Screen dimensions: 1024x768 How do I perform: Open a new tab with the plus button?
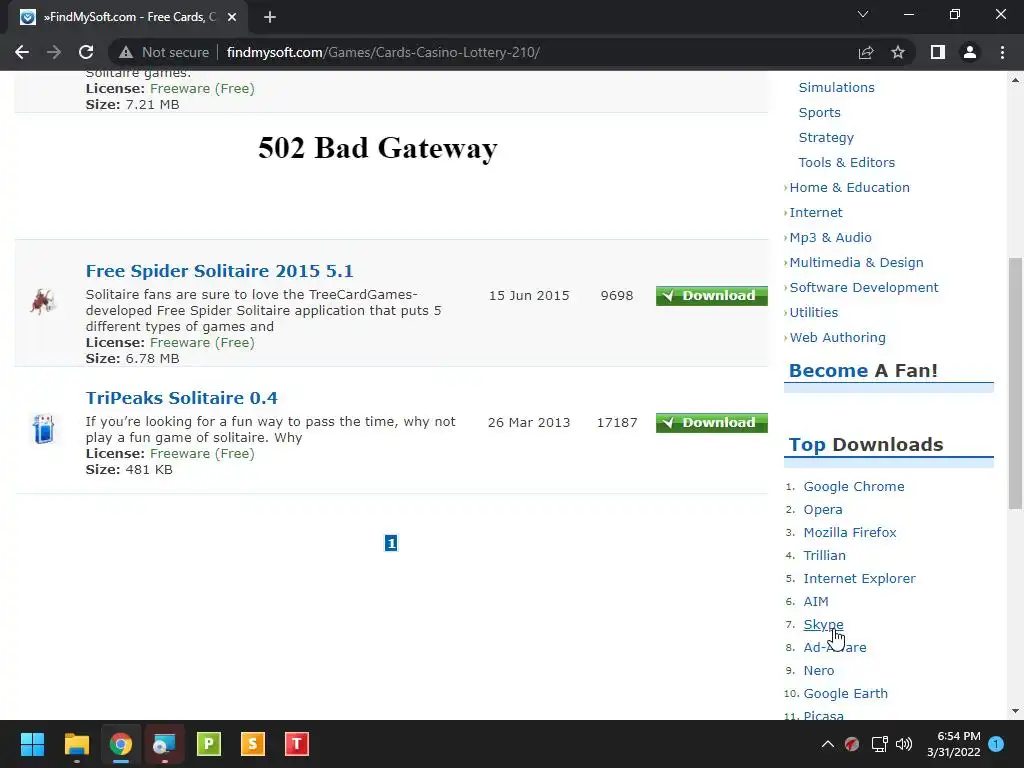(270, 17)
